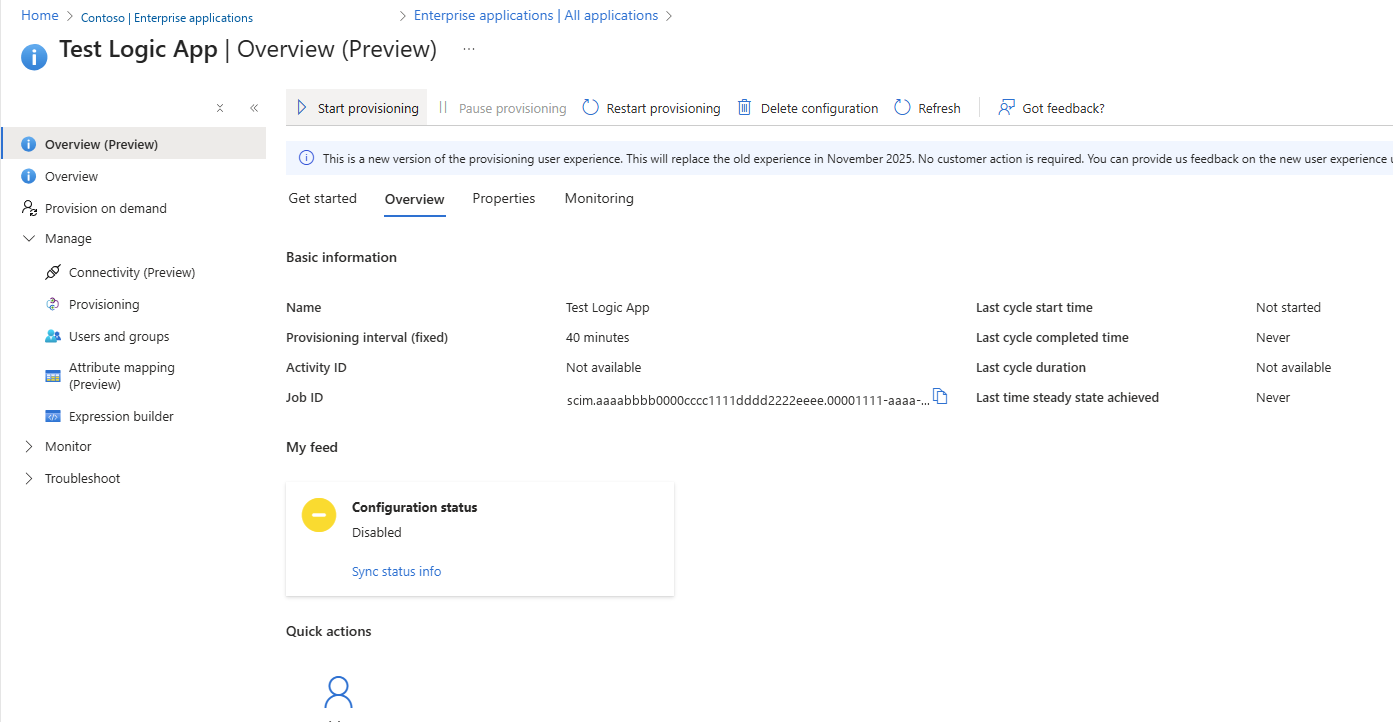Viewport: 1393px width, 722px height.
Task: Click the Restart provisioning button label
Action: (x=663, y=108)
